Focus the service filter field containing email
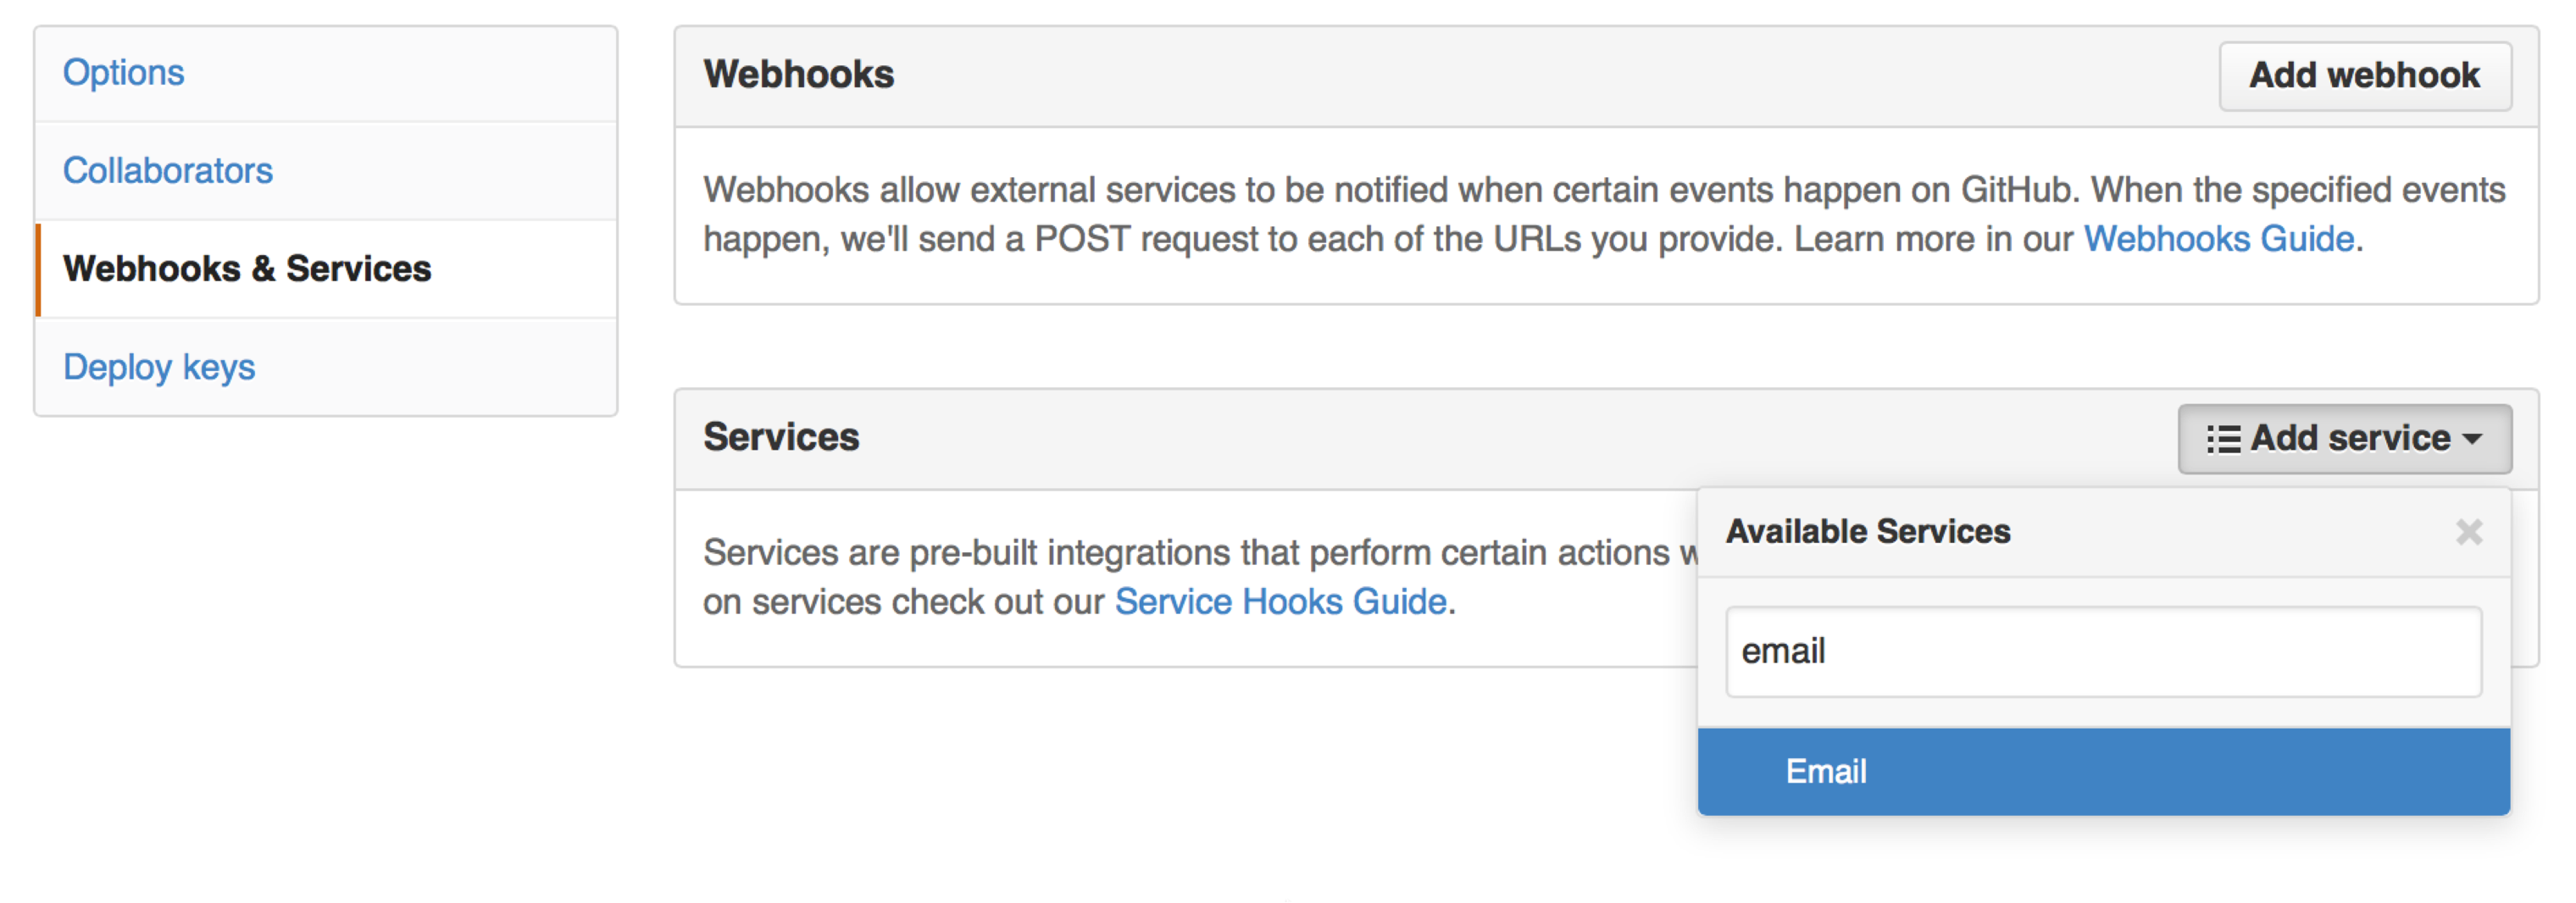 tap(2103, 652)
